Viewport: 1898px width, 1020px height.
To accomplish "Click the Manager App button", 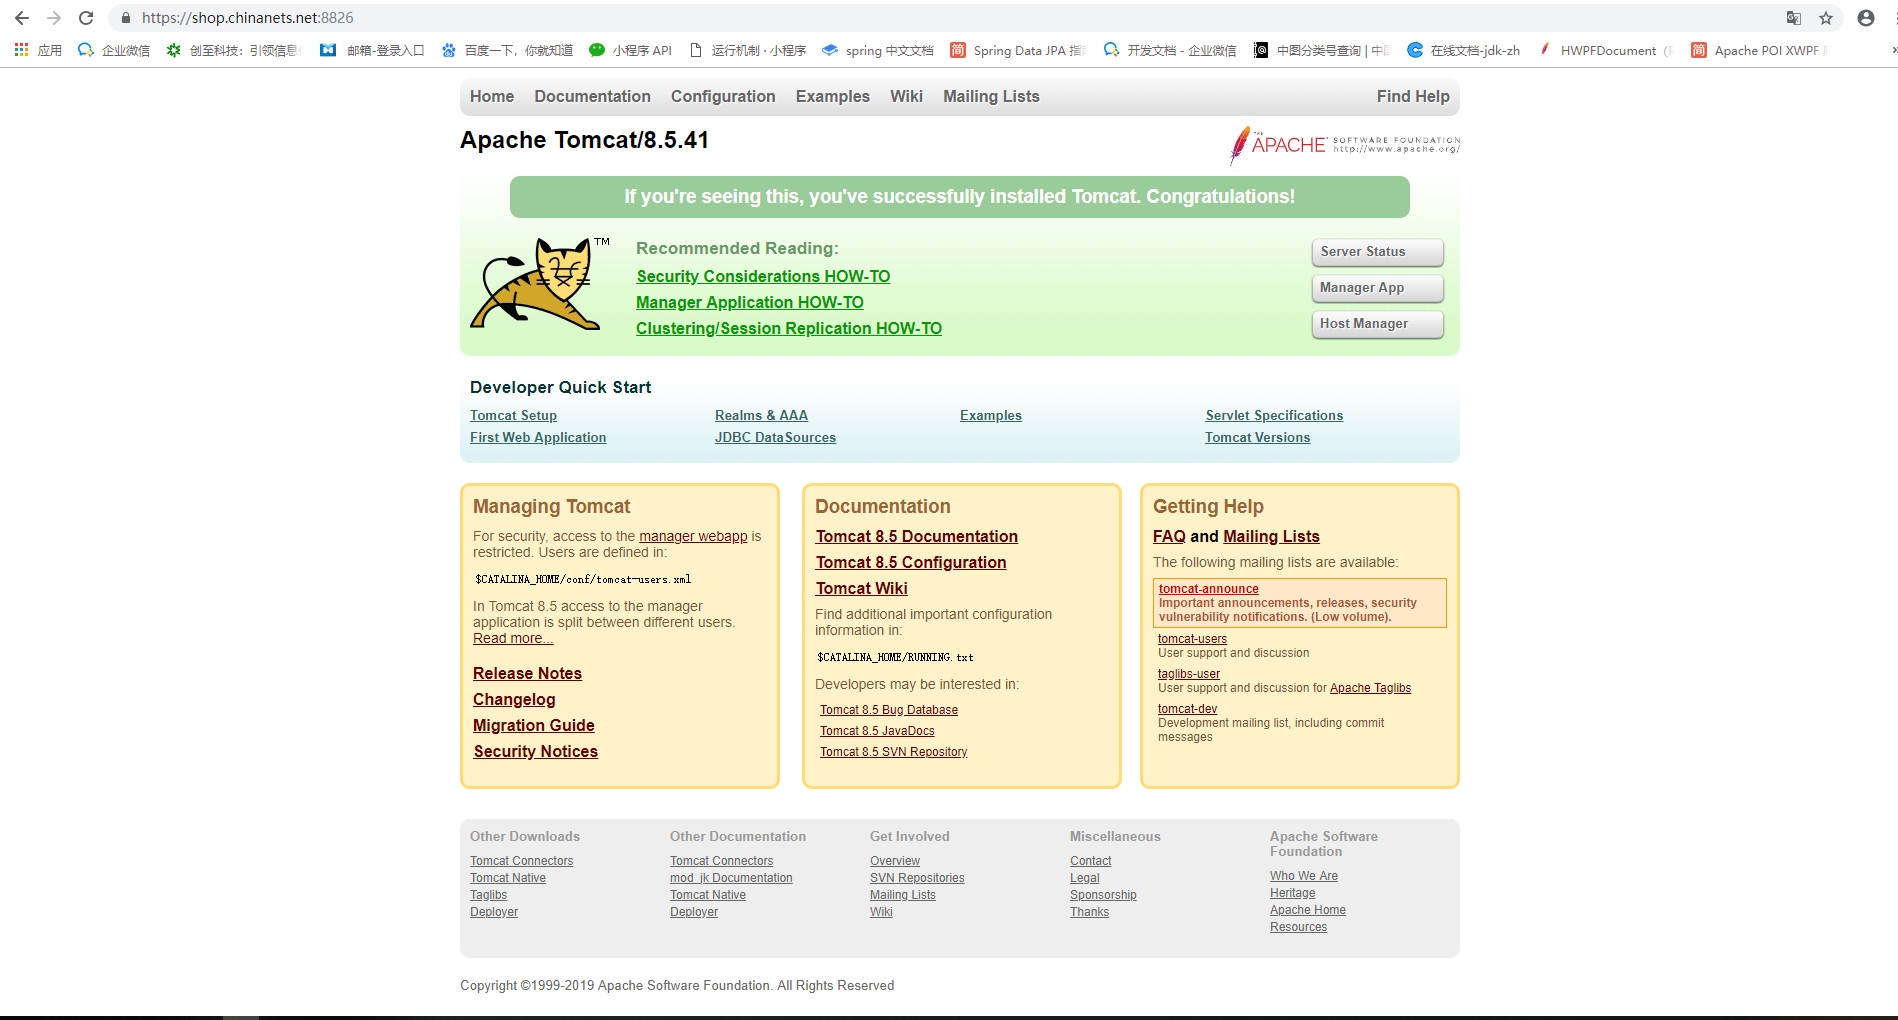I will tap(1377, 288).
